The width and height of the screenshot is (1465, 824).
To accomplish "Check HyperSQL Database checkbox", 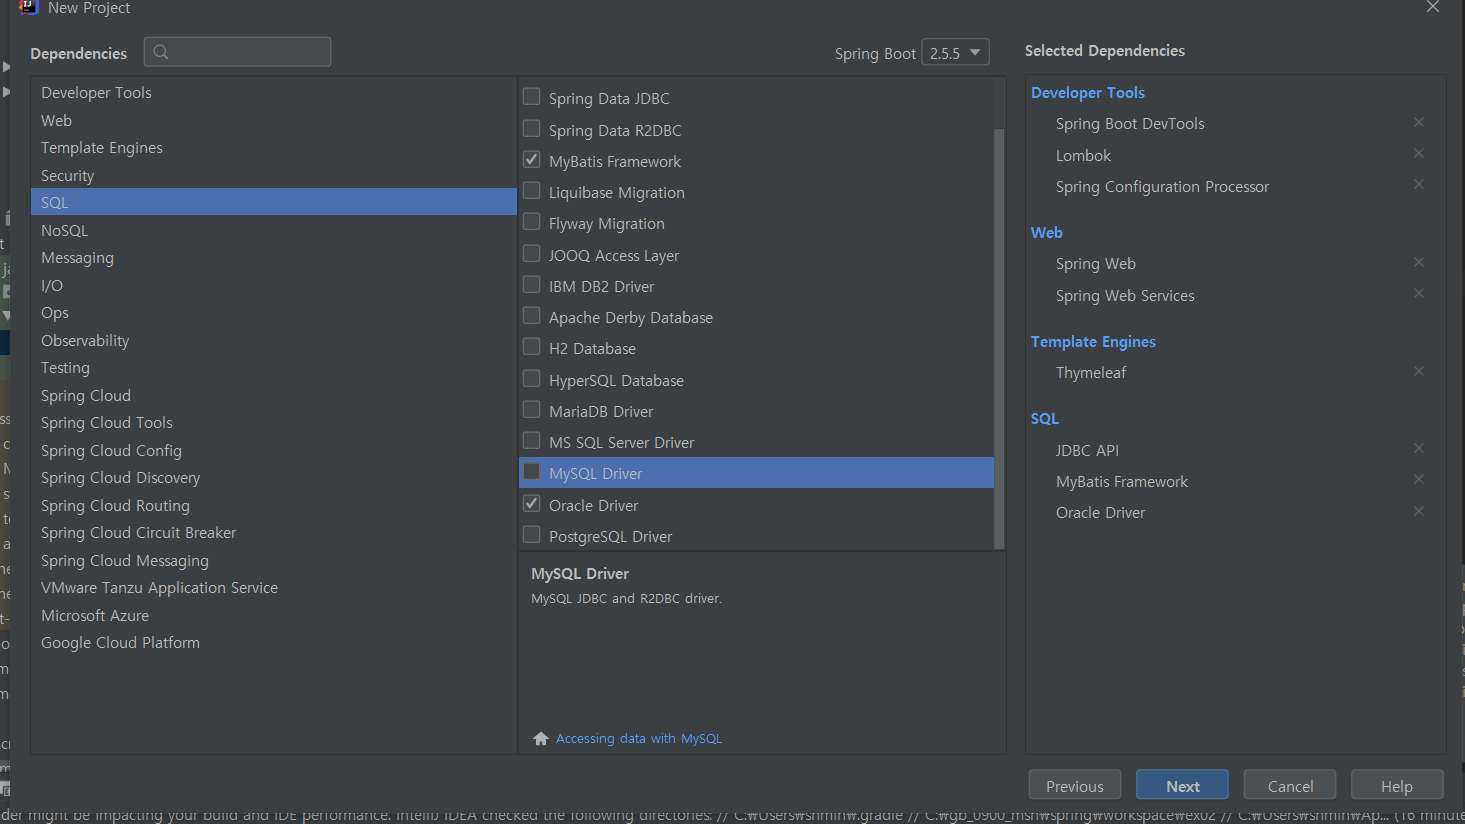I will click(x=532, y=379).
